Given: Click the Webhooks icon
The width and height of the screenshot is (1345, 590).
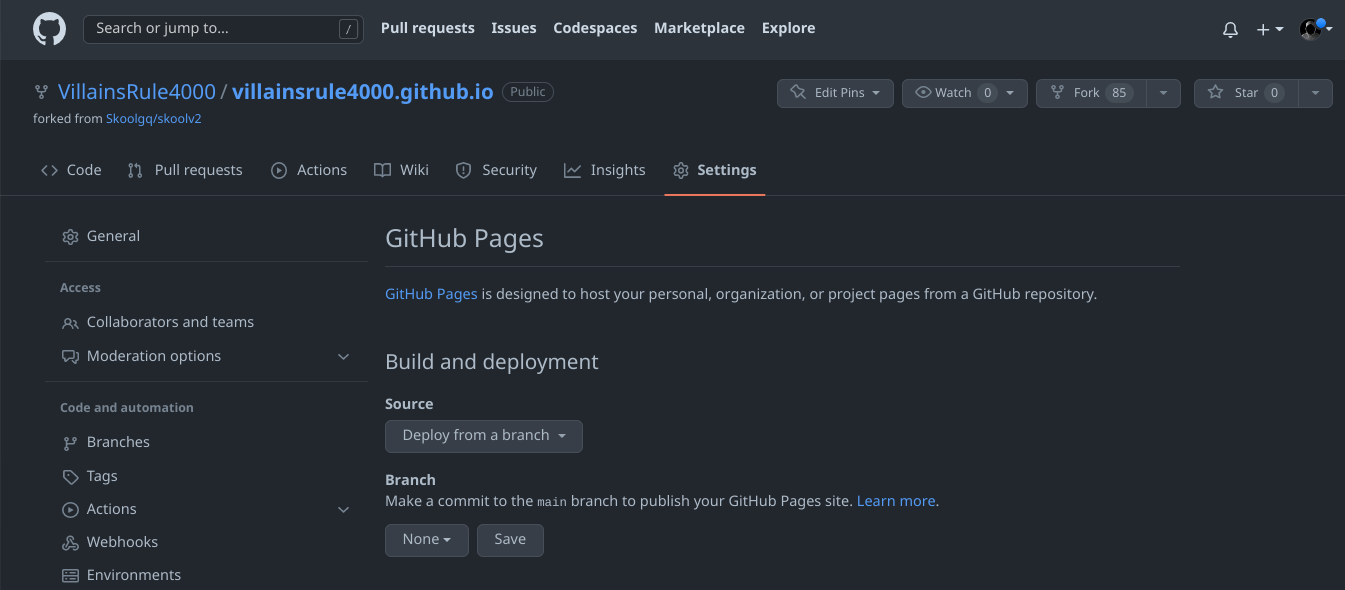Looking at the screenshot, I should [70, 543].
